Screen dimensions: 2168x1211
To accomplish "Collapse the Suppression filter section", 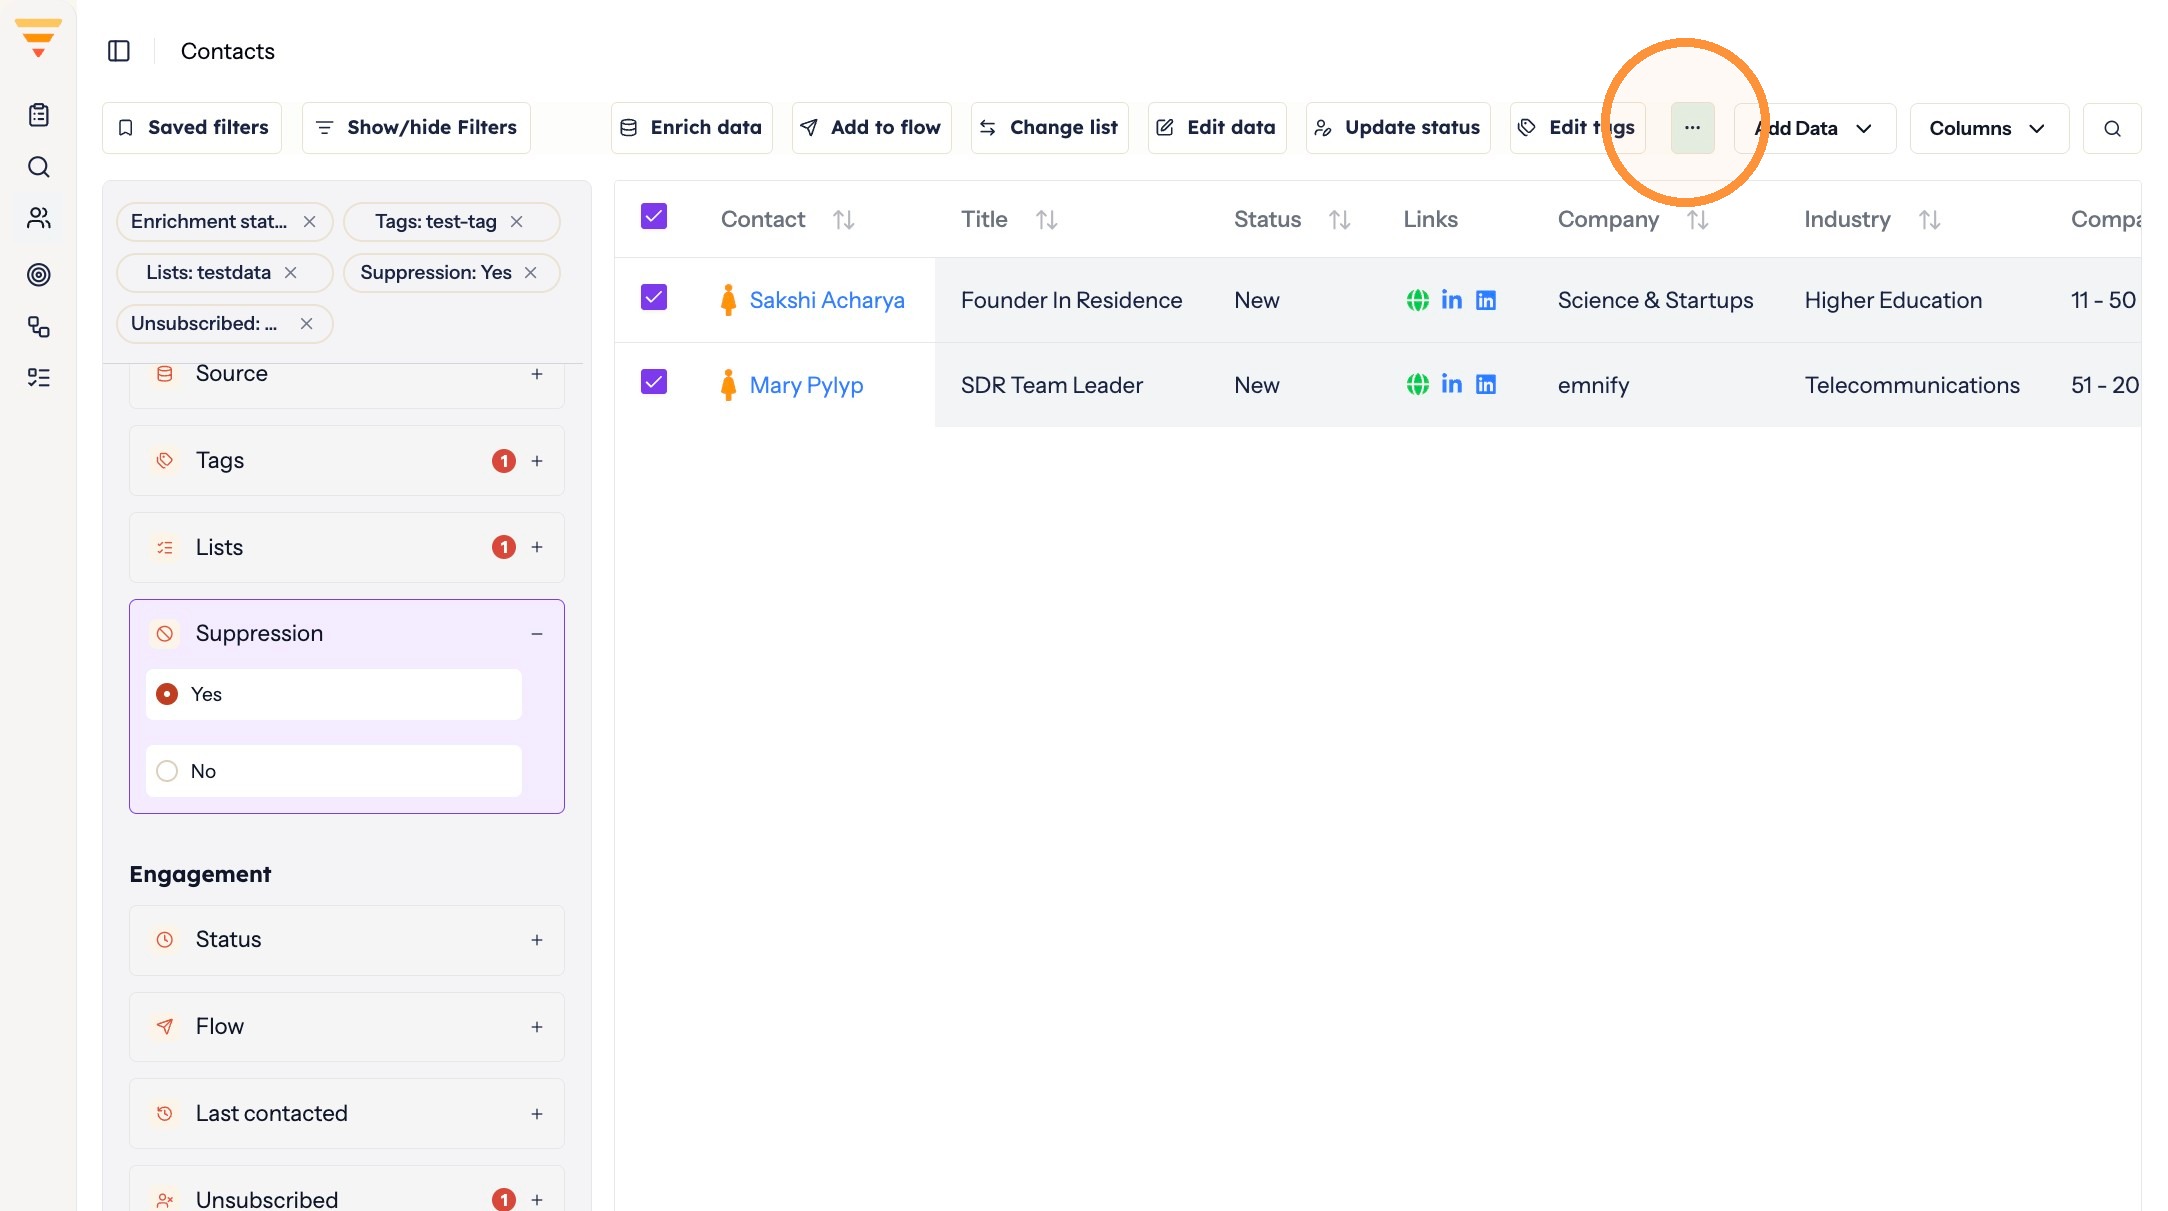I will pos(537,634).
